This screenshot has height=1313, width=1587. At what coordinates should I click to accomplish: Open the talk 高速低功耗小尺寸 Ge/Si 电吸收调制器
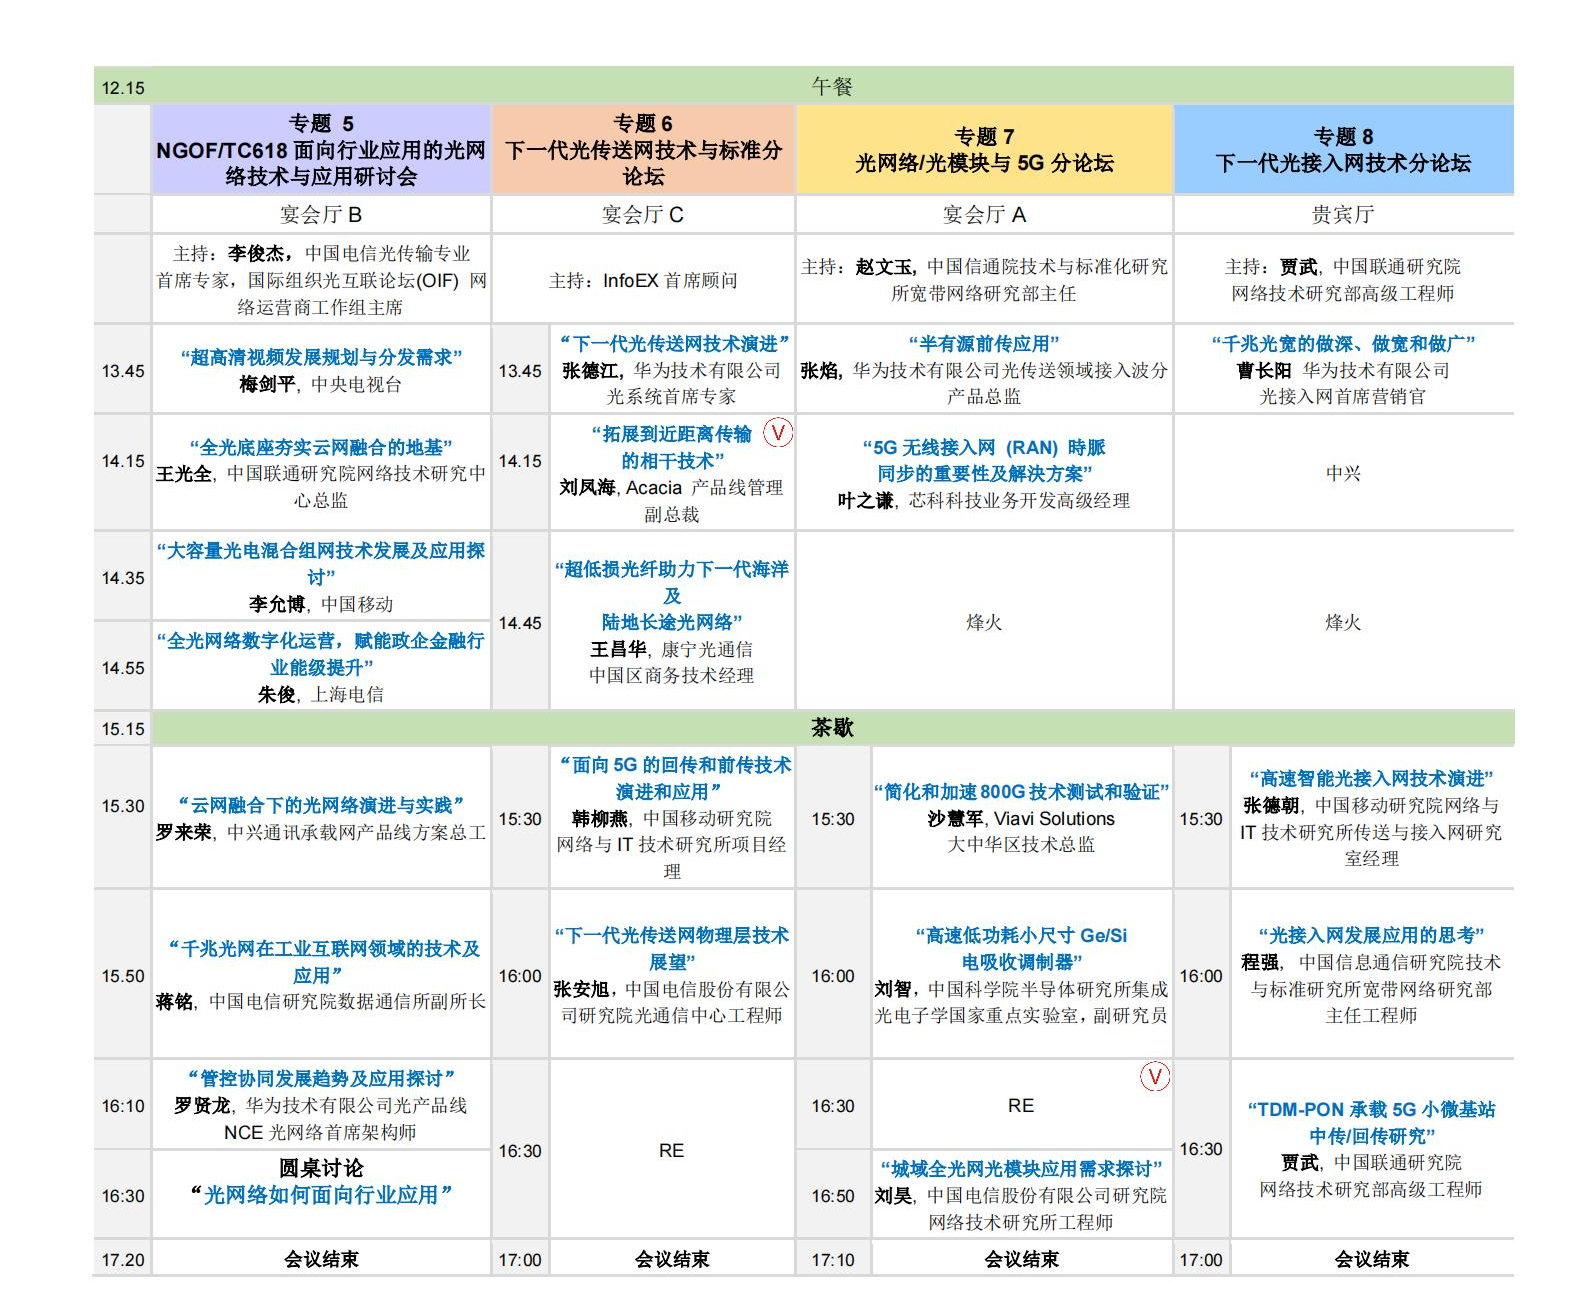click(1021, 948)
